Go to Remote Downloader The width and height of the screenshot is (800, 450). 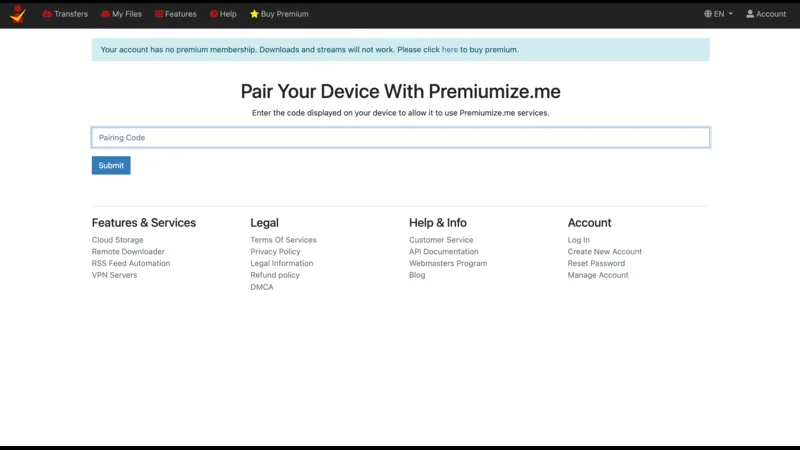(128, 252)
